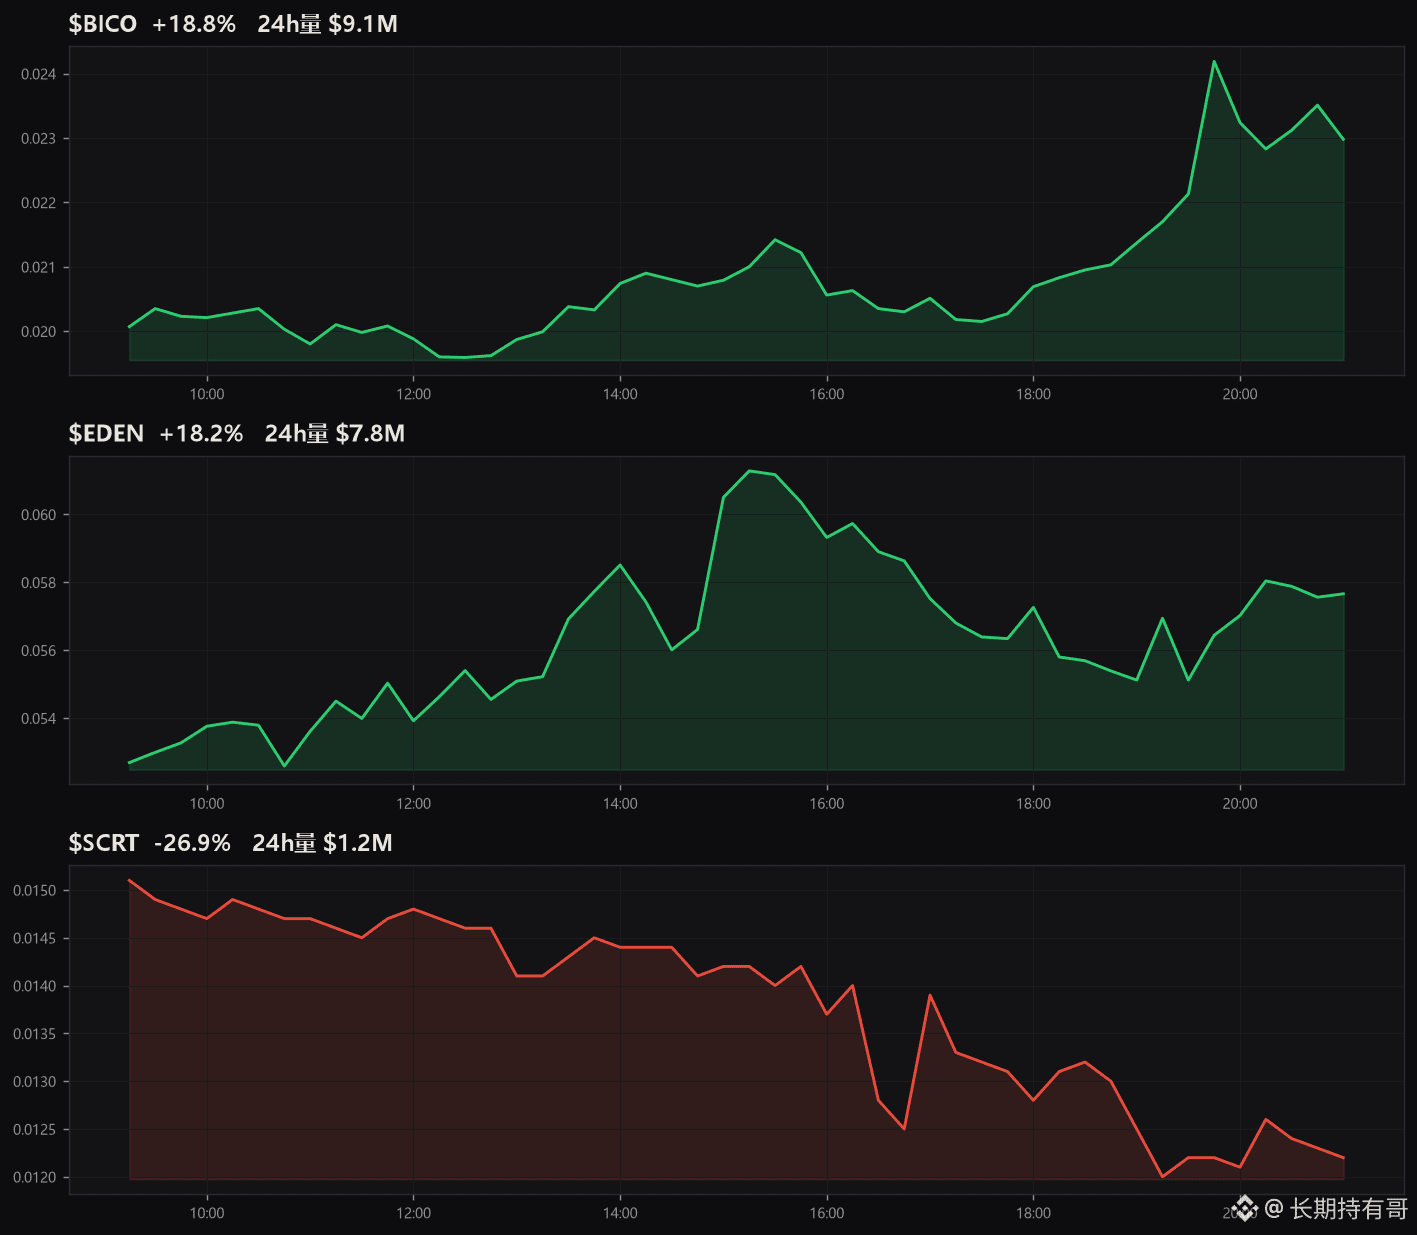The height and width of the screenshot is (1235, 1417).
Task: Select the -26.9% change figure
Action: (x=192, y=843)
